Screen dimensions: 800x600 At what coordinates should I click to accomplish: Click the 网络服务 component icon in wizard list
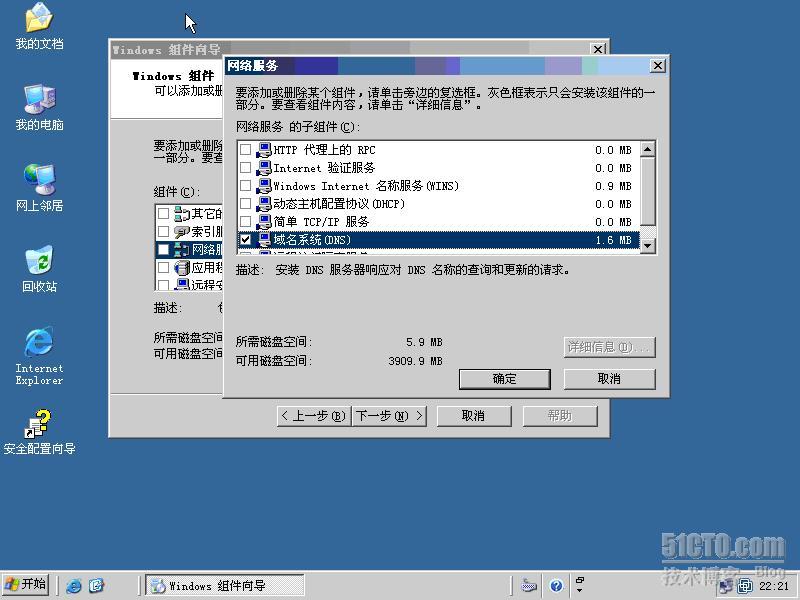point(181,249)
